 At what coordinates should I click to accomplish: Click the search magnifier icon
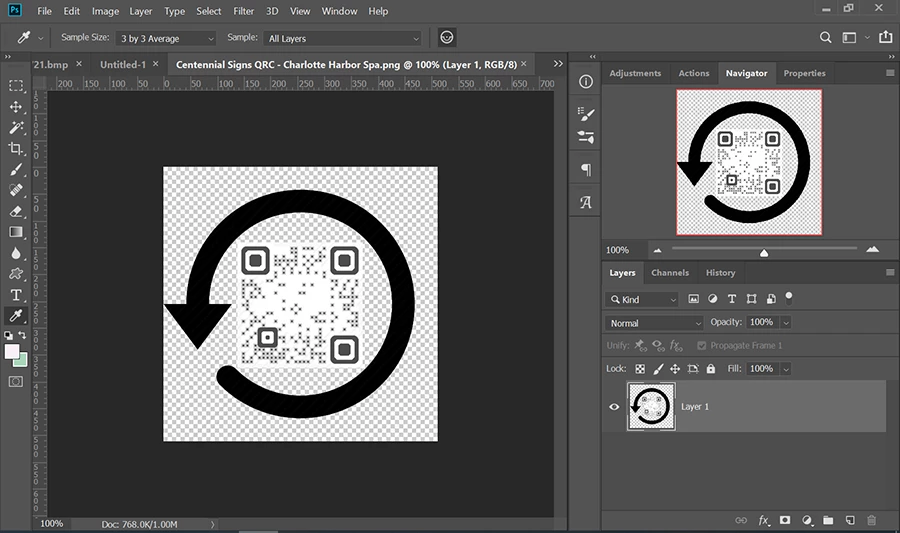click(825, 37)
